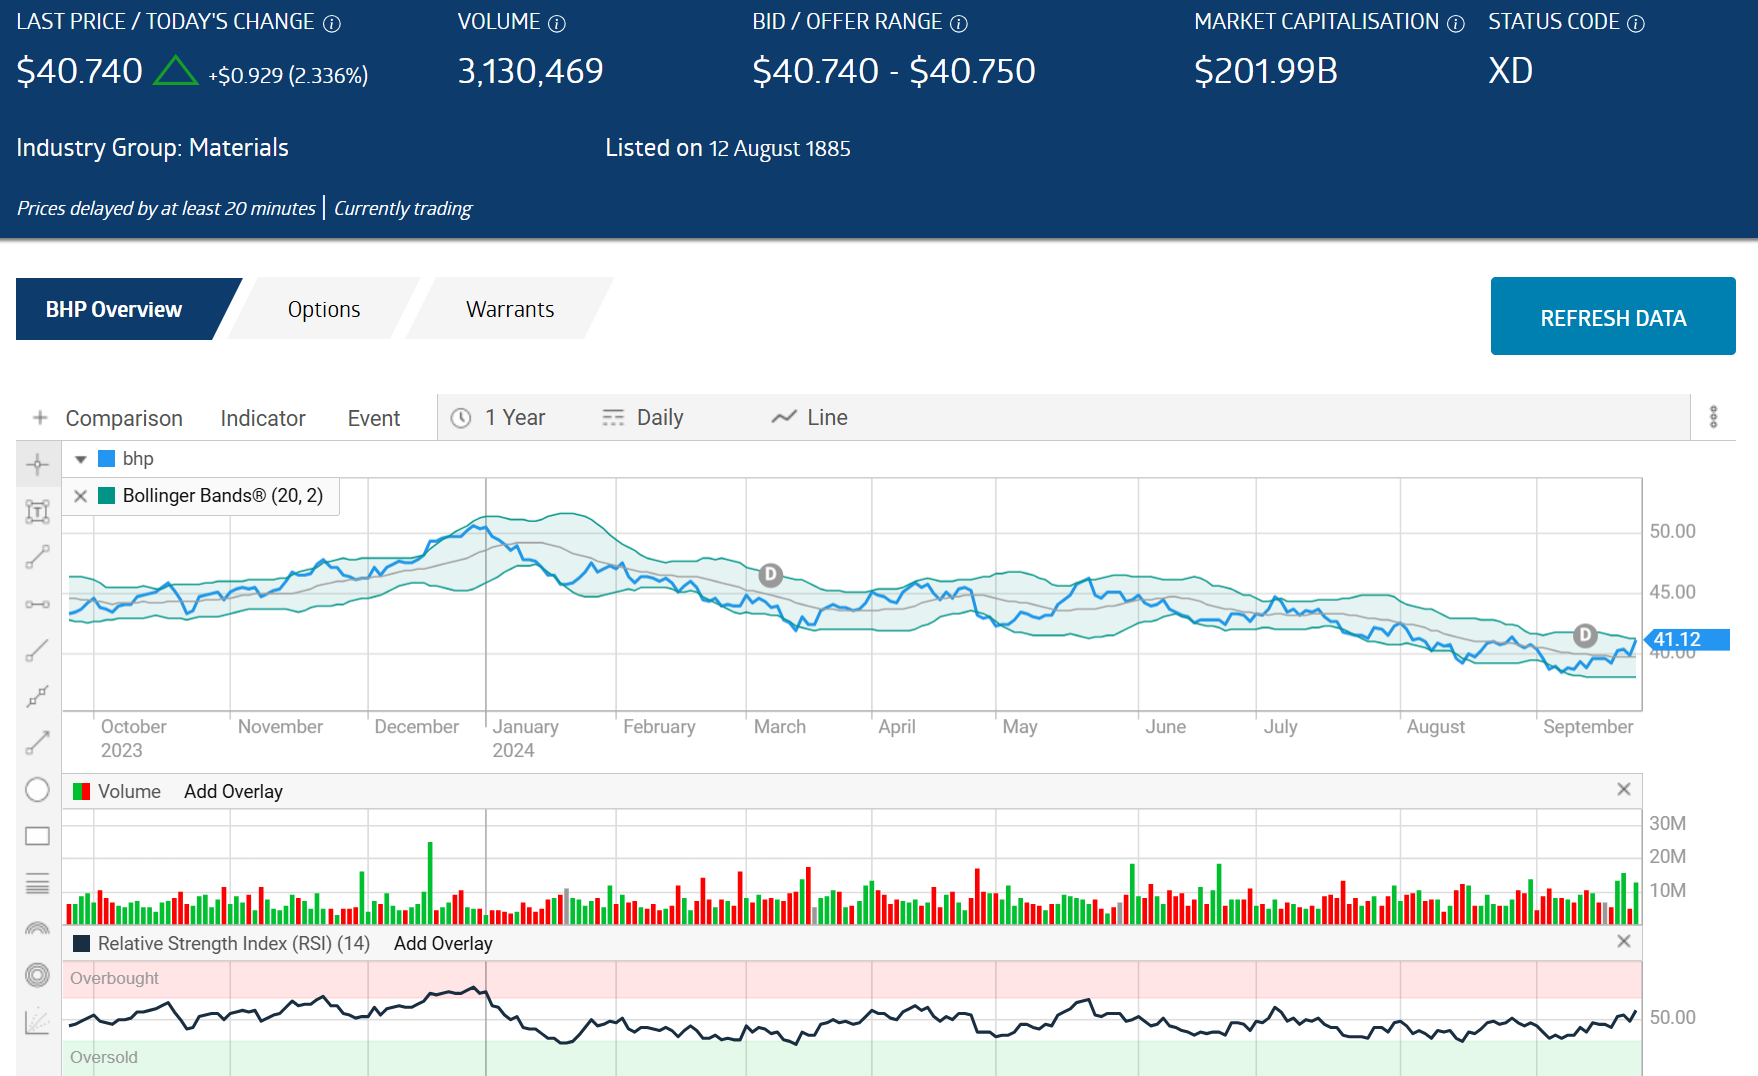Click the Volume panel title
The image size is (1758, 1076).
(x=129, y=791)
